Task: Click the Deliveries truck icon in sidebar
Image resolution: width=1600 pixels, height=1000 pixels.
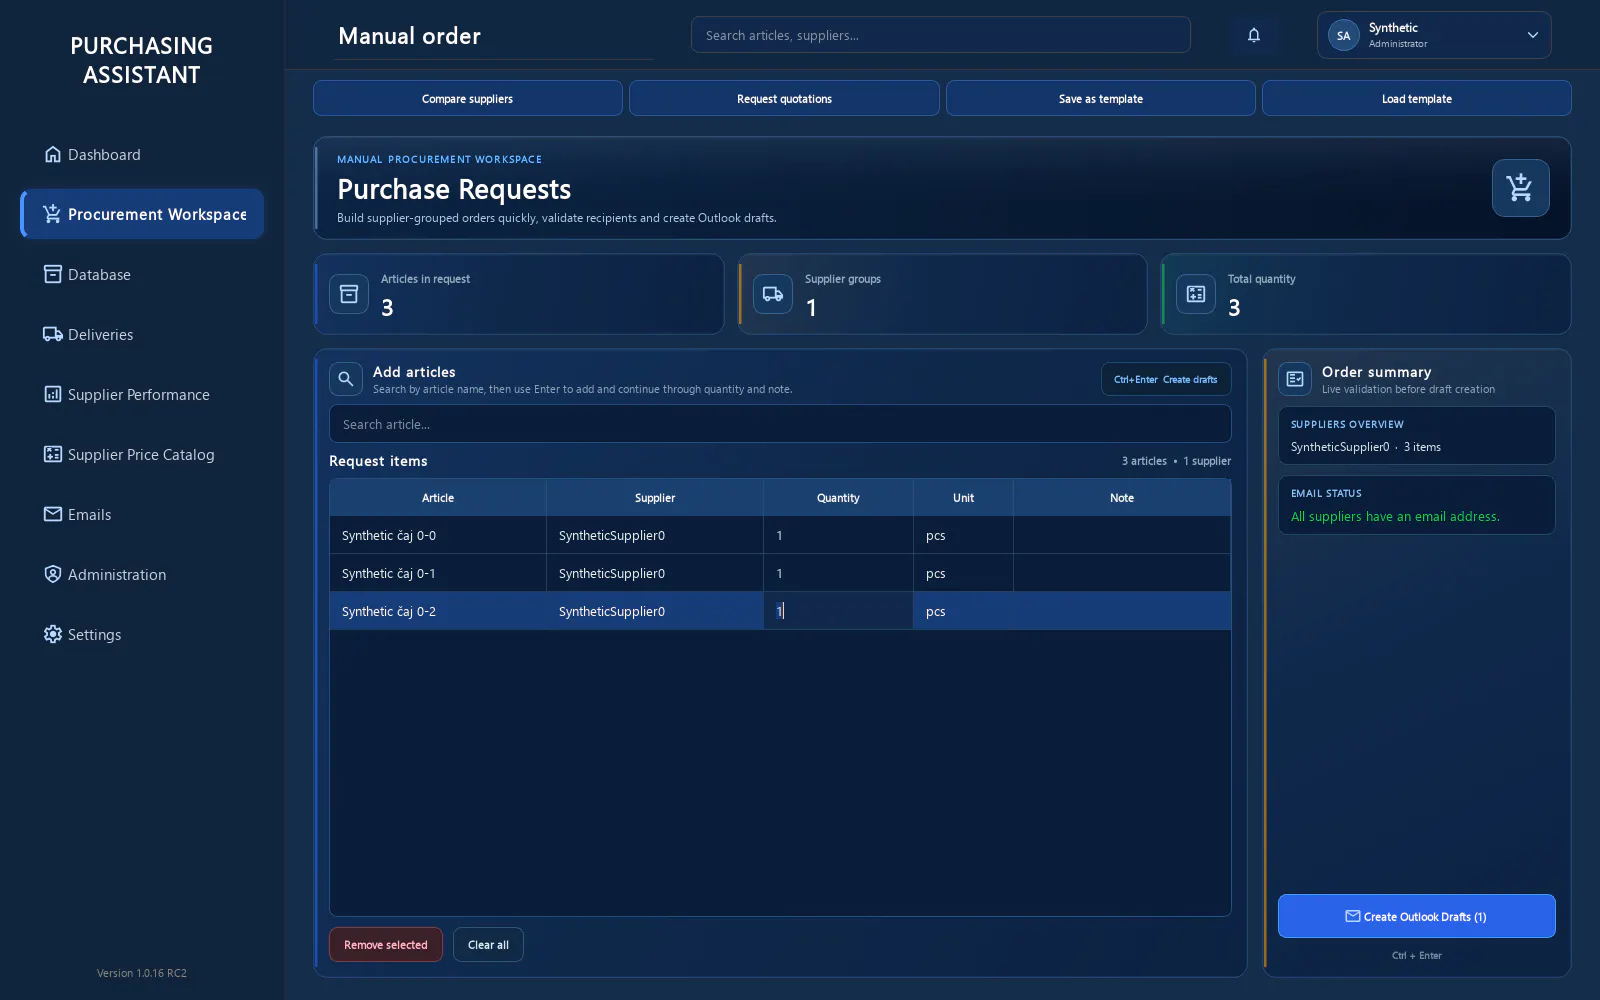Action: click(53, 334)
